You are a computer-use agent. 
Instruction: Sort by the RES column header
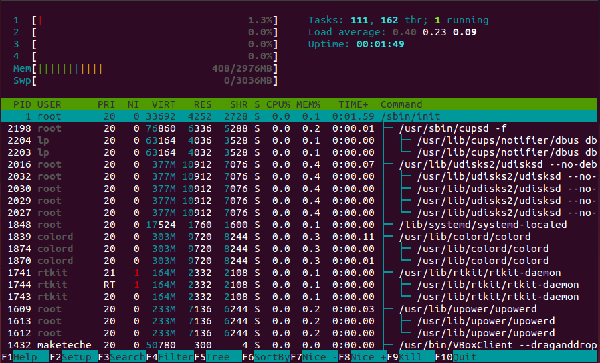click(202, 104)
